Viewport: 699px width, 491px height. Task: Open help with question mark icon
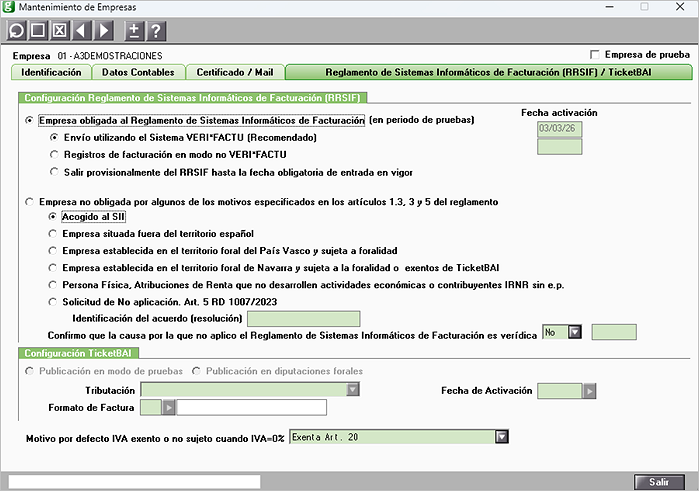tap(156, 31)
